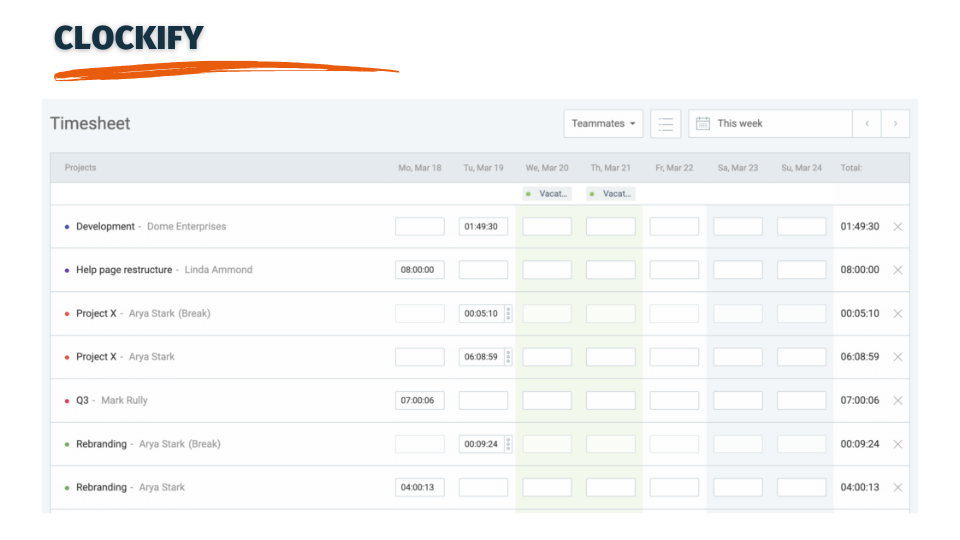Select Help page restructure project name
960x540 pixels.
124,270
